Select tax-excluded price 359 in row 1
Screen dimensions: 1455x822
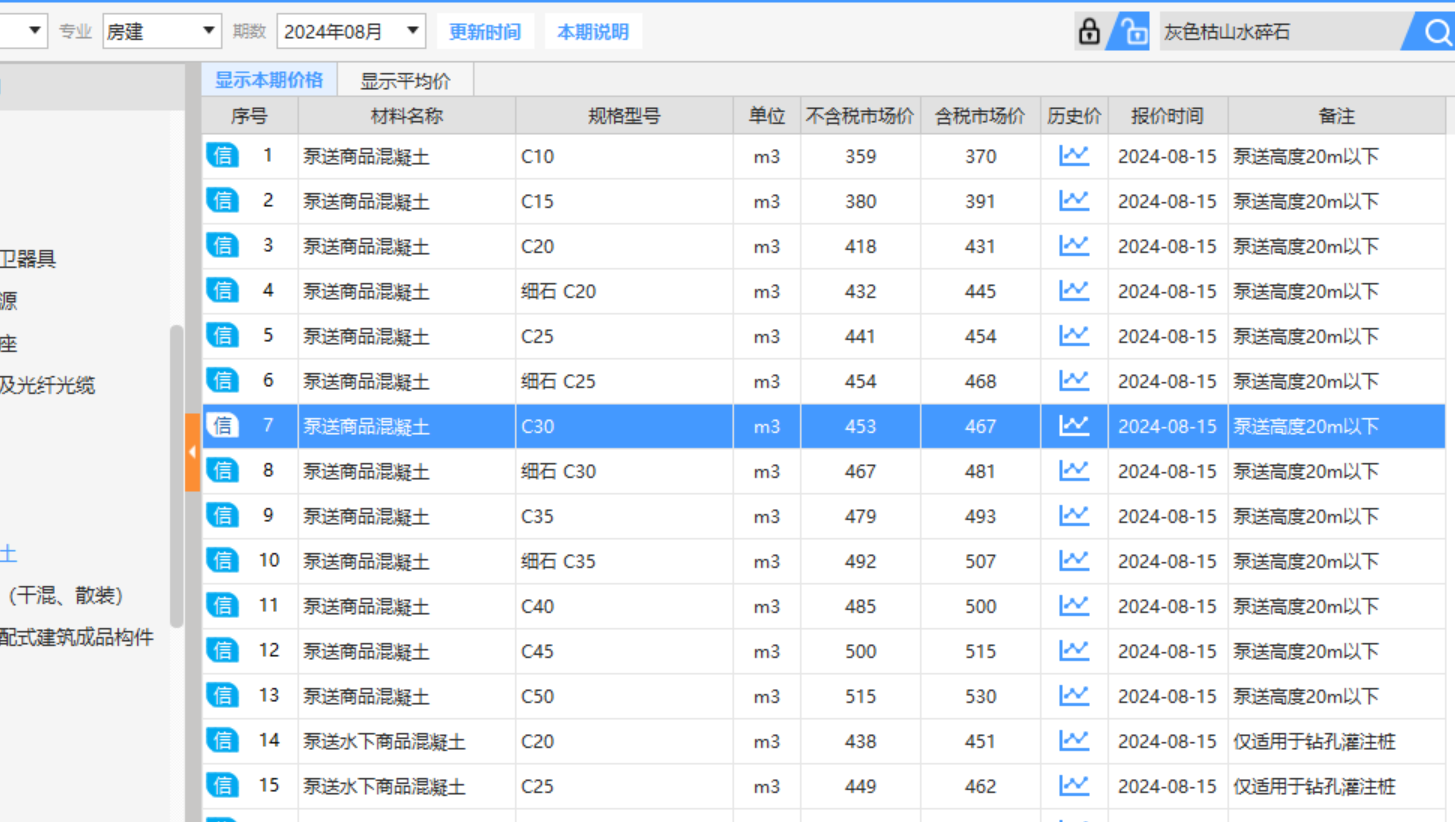(860, 156)
